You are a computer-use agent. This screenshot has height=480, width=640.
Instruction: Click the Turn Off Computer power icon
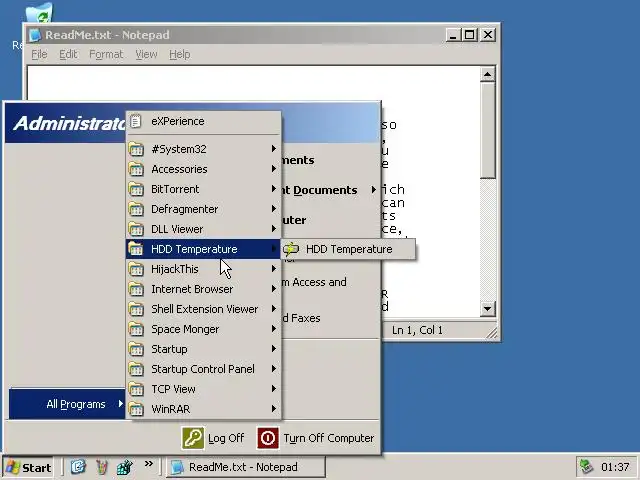(x=268, y=438)
